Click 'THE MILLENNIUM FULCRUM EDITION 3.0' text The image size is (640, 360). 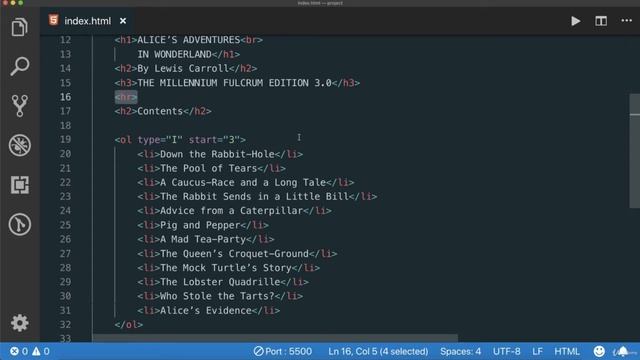(234, 83)
